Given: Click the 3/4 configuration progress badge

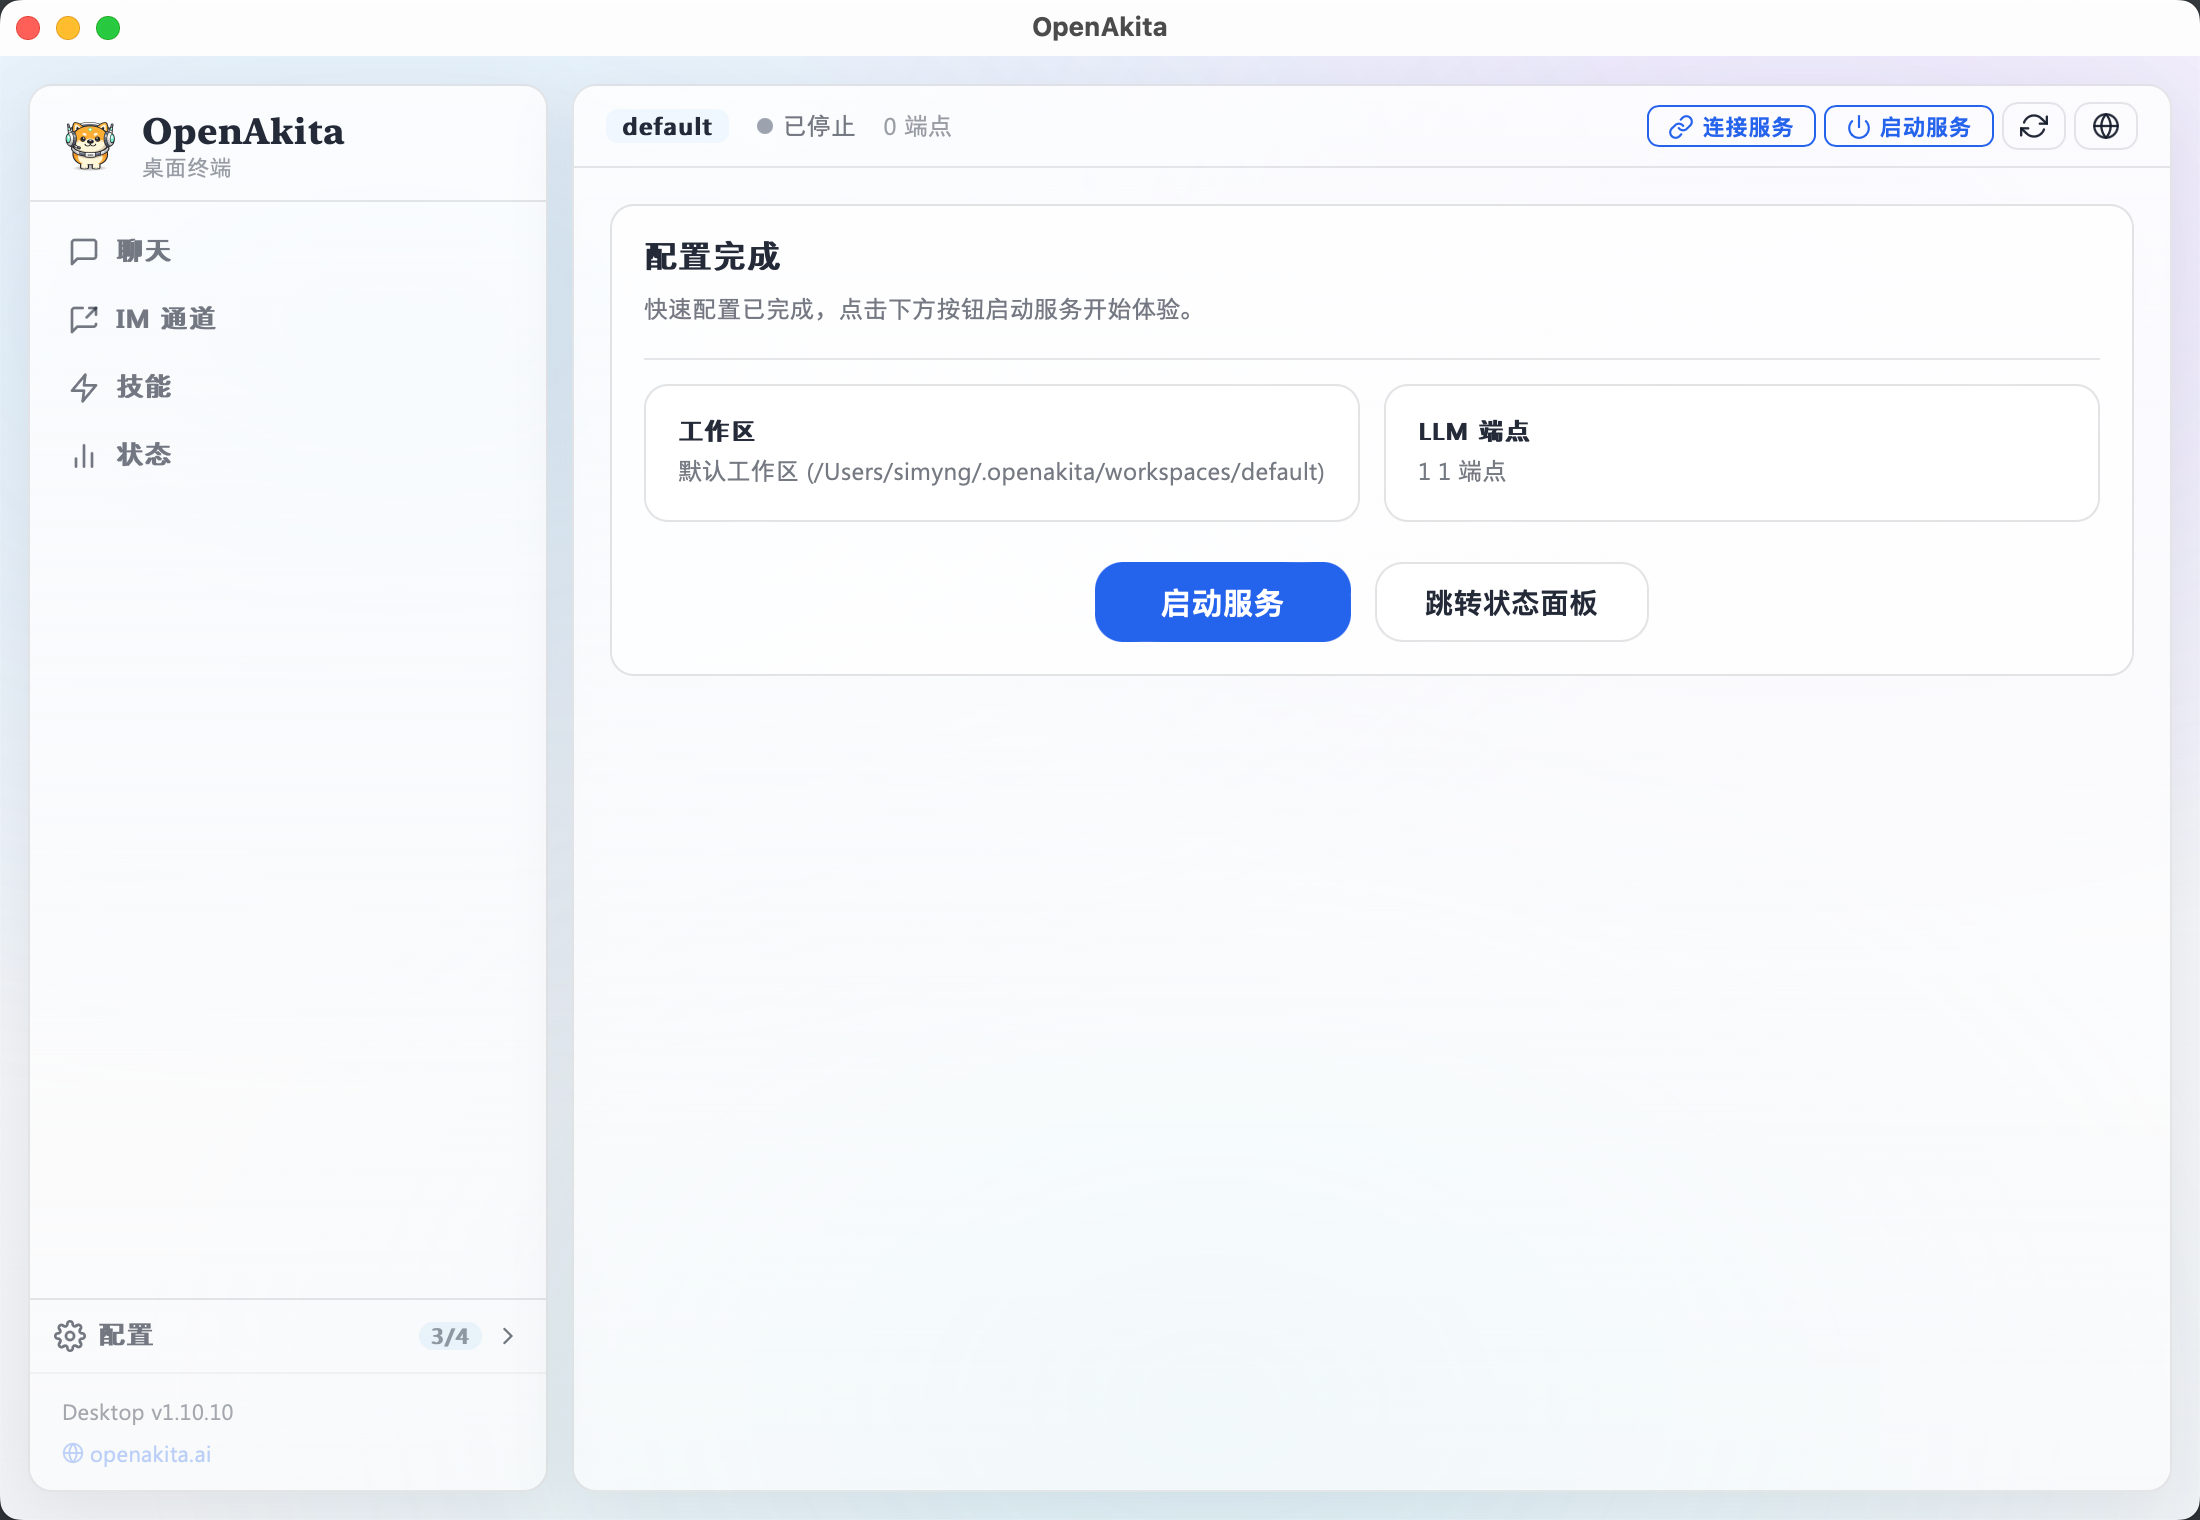Looking at the screenshot, I should tap(450, 1336).
